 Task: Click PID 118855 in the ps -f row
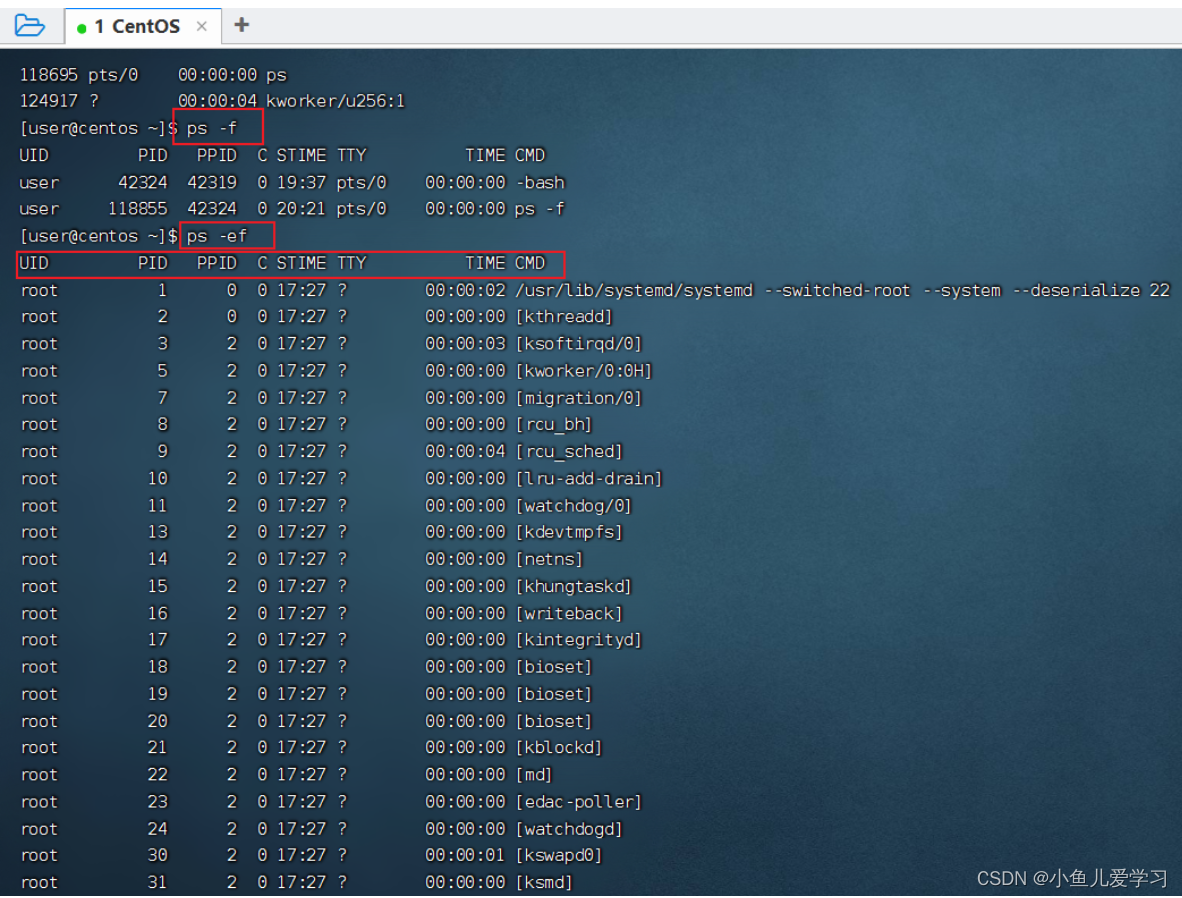(x=137, y=209)
